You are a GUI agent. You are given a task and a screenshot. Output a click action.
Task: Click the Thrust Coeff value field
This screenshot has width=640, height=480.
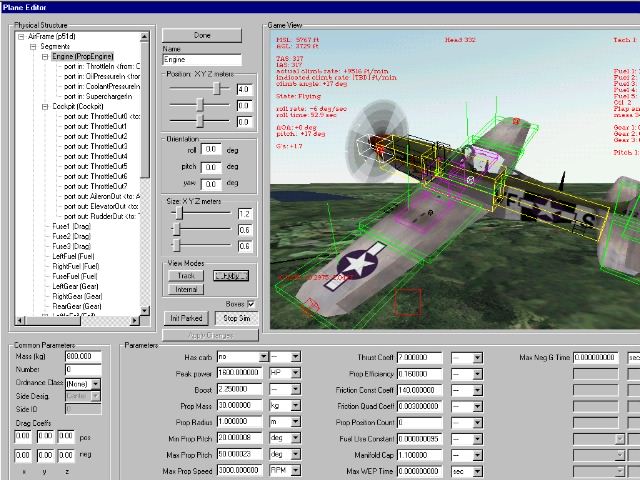click(421, 357)
